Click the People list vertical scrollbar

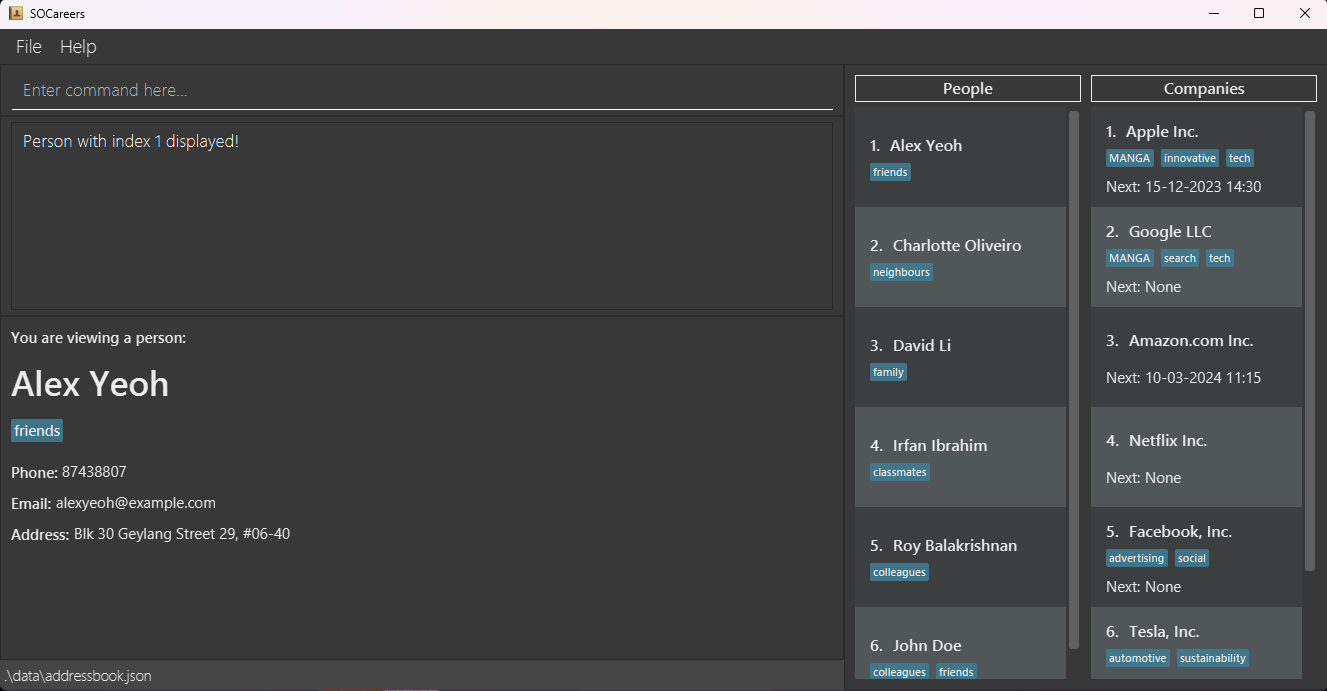1074,380
